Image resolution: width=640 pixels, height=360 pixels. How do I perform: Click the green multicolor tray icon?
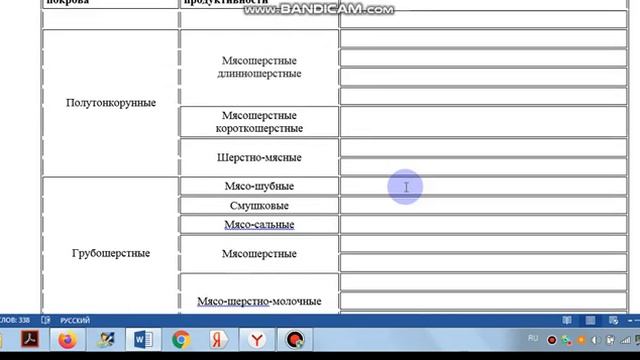567,340
